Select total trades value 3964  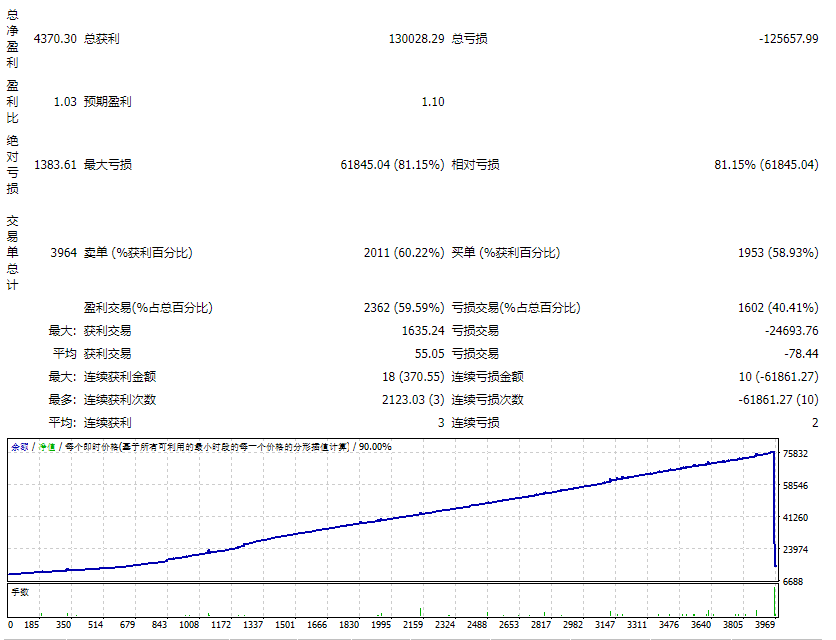64,253
